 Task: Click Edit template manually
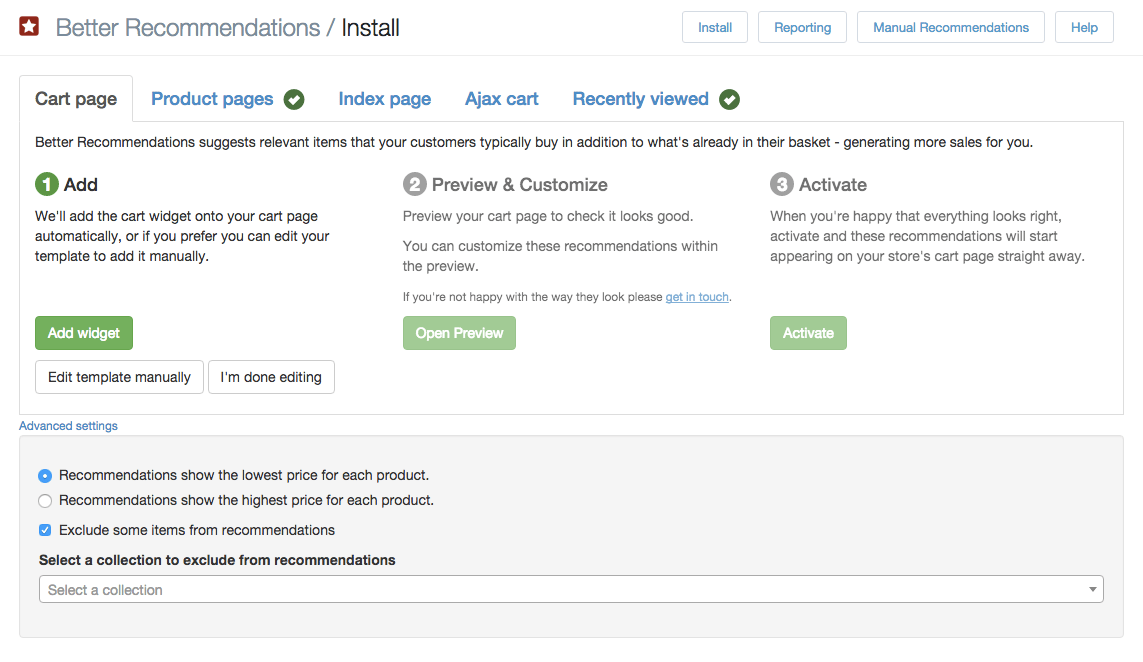tap(120, 377)
